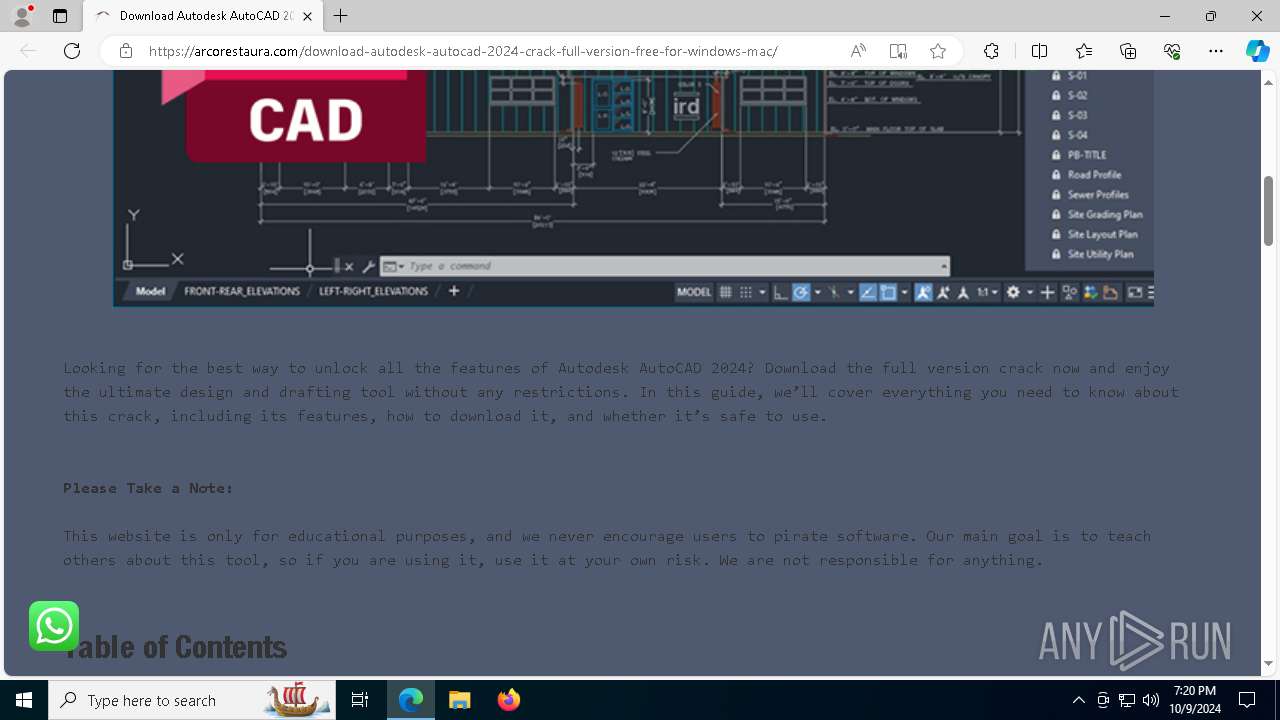Click the scrollbar up arrow

pos(1268,81)
